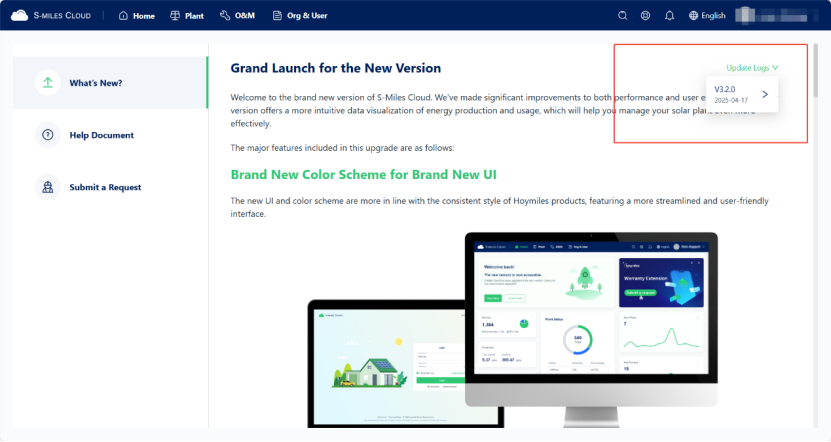This screenshot has width=831, height=442.
Task: Open the O&M menu
Action: click(237, 16)
